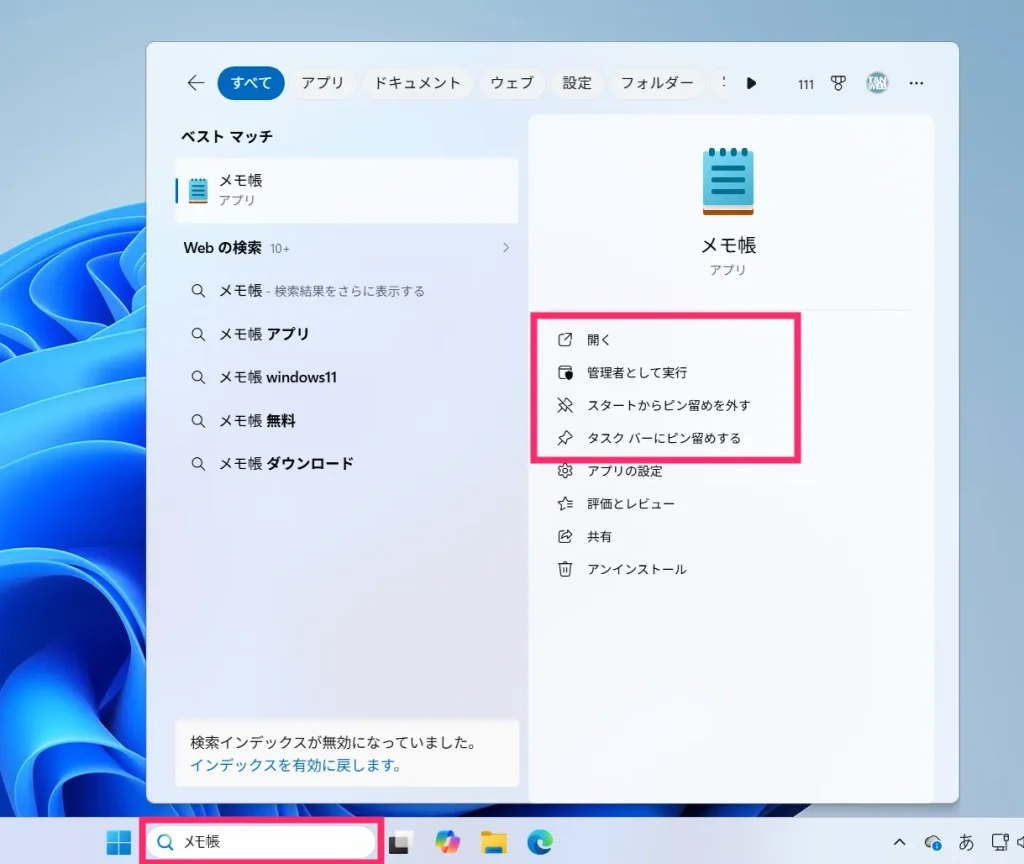Open Task View on the taskbar

click(x=400, y=842)
